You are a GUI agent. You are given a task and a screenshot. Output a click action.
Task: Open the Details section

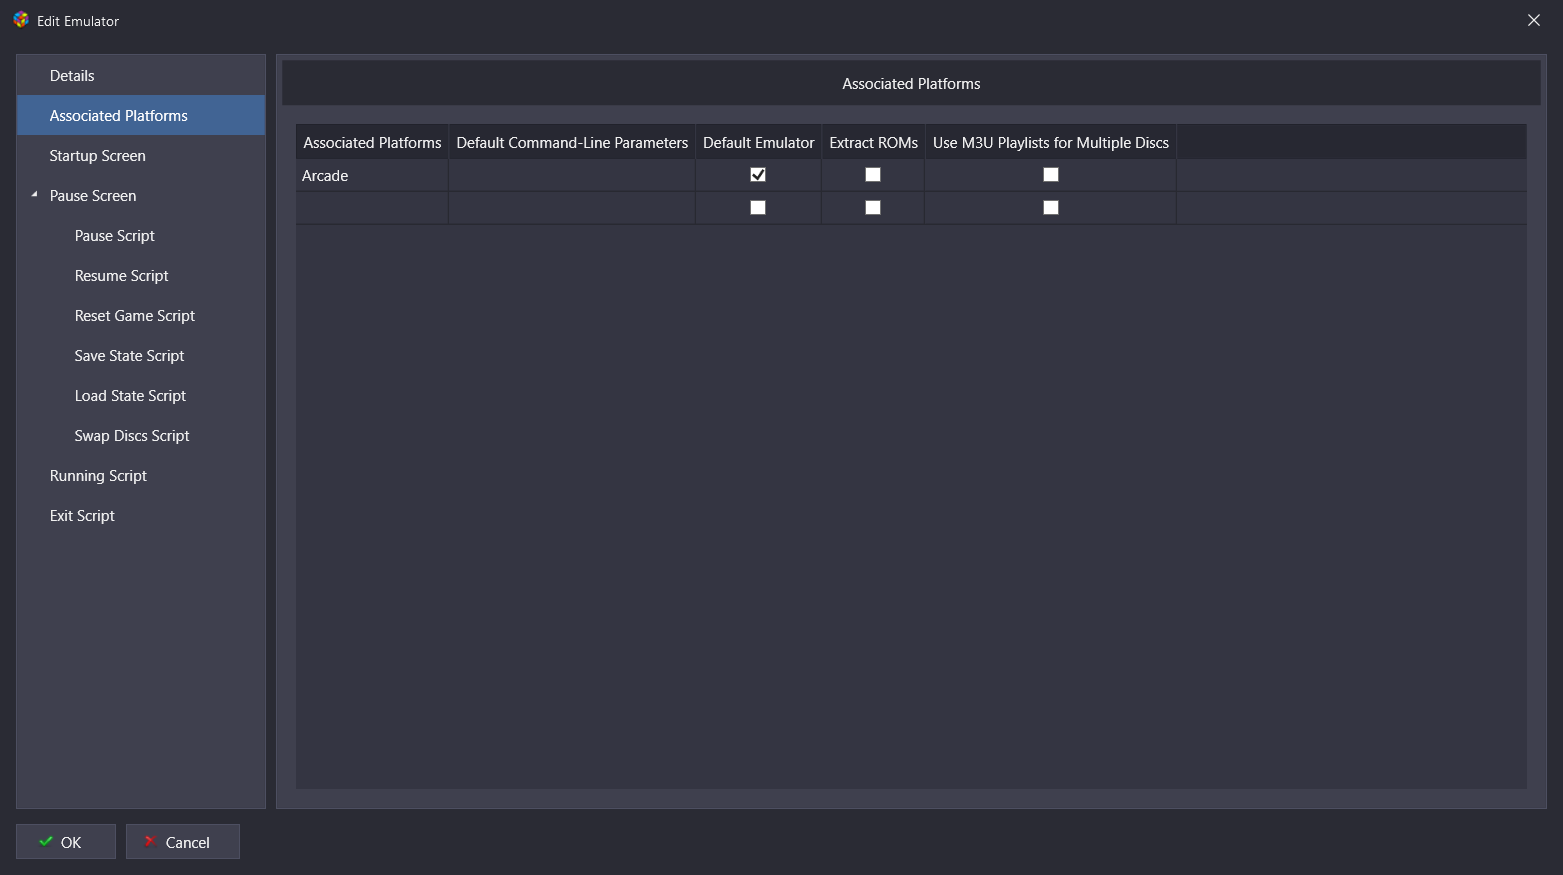tap(141, 76)
